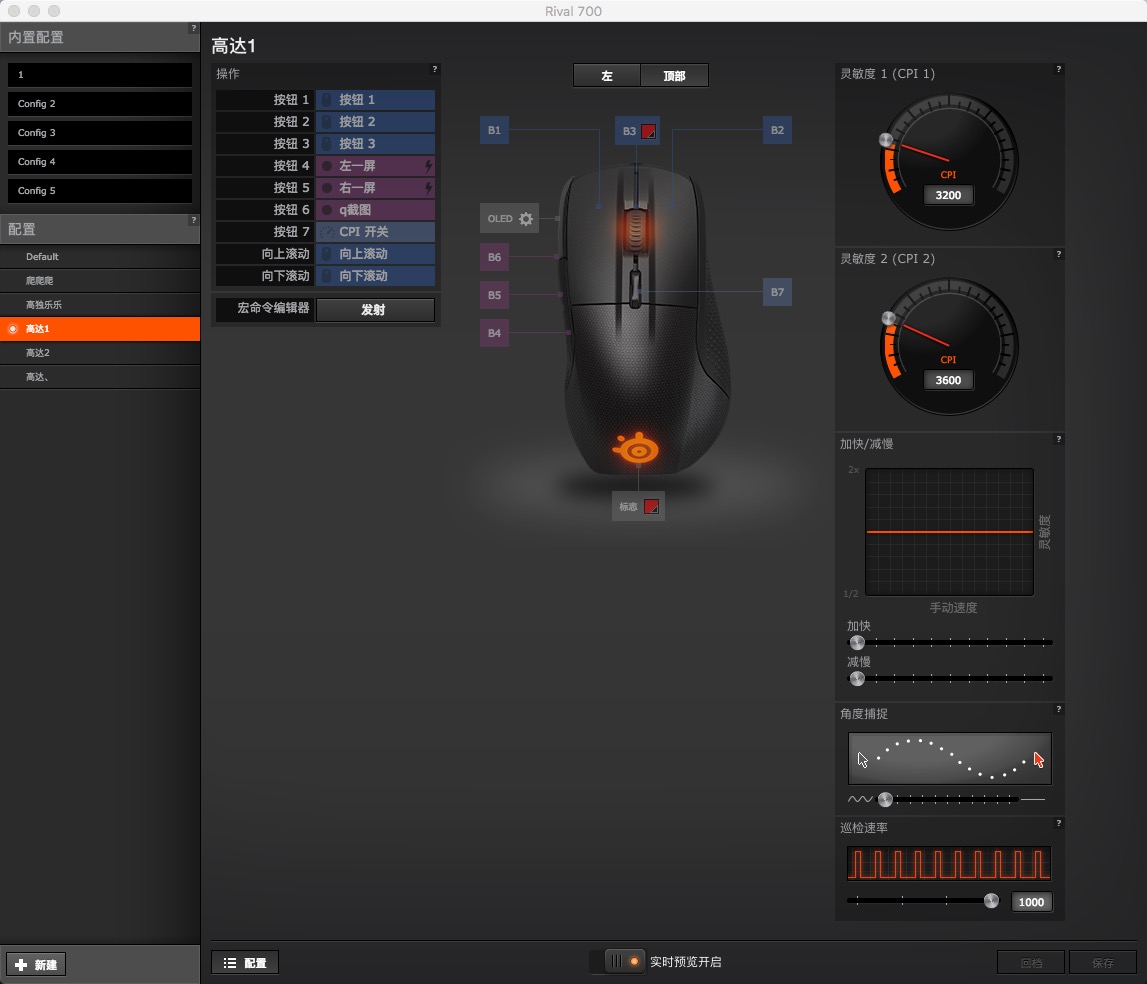This screenshot has height=984, width=1147.
Task: Open 按钮 1 action mapping
Action: coord(375,99)
